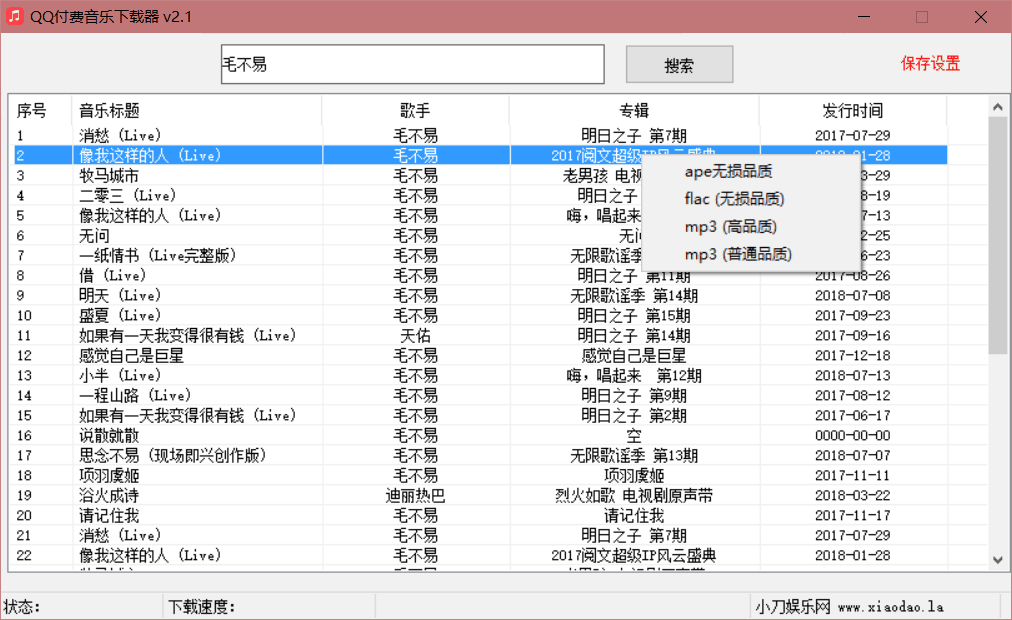1012x620 pixels.
Task: Choose flac (无损品质) download option
Action: [x=734, y=199]
